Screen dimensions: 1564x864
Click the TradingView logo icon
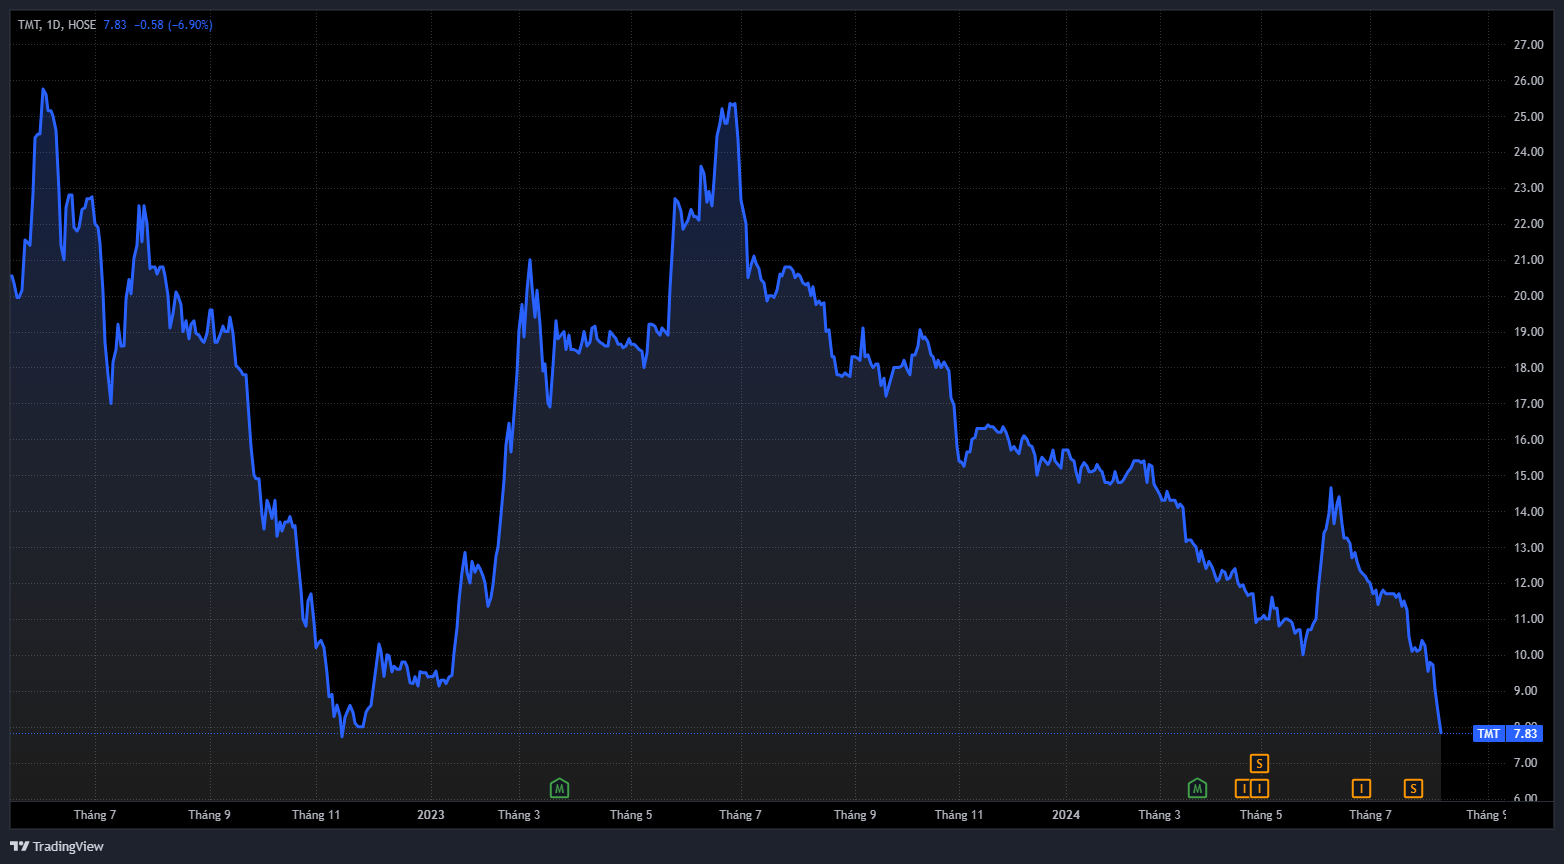19,847
